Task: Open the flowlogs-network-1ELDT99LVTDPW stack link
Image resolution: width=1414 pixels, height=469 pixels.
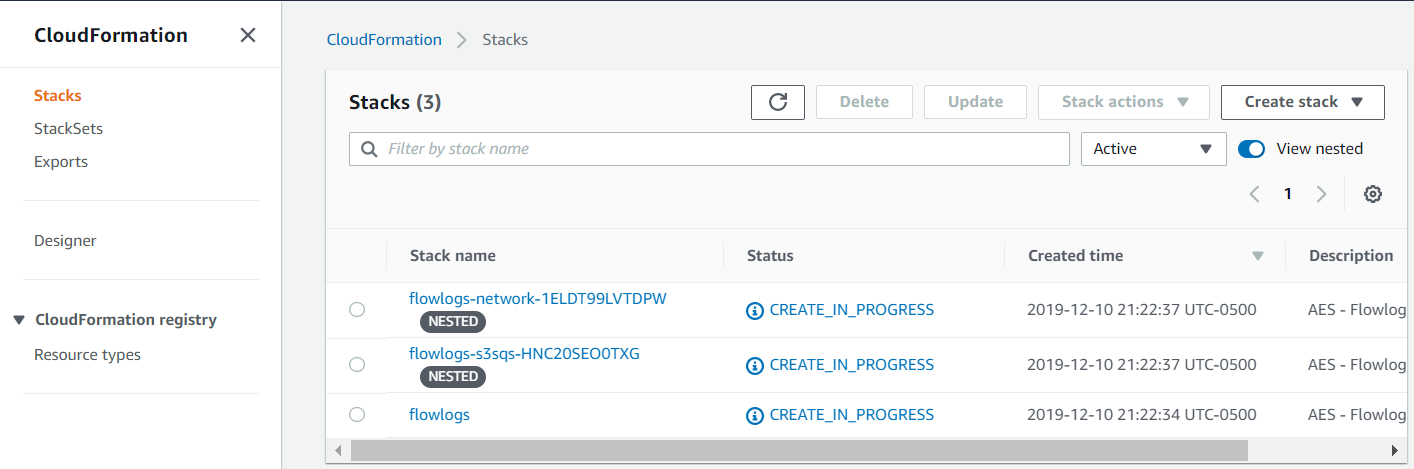Action: [x=538, y=298]
